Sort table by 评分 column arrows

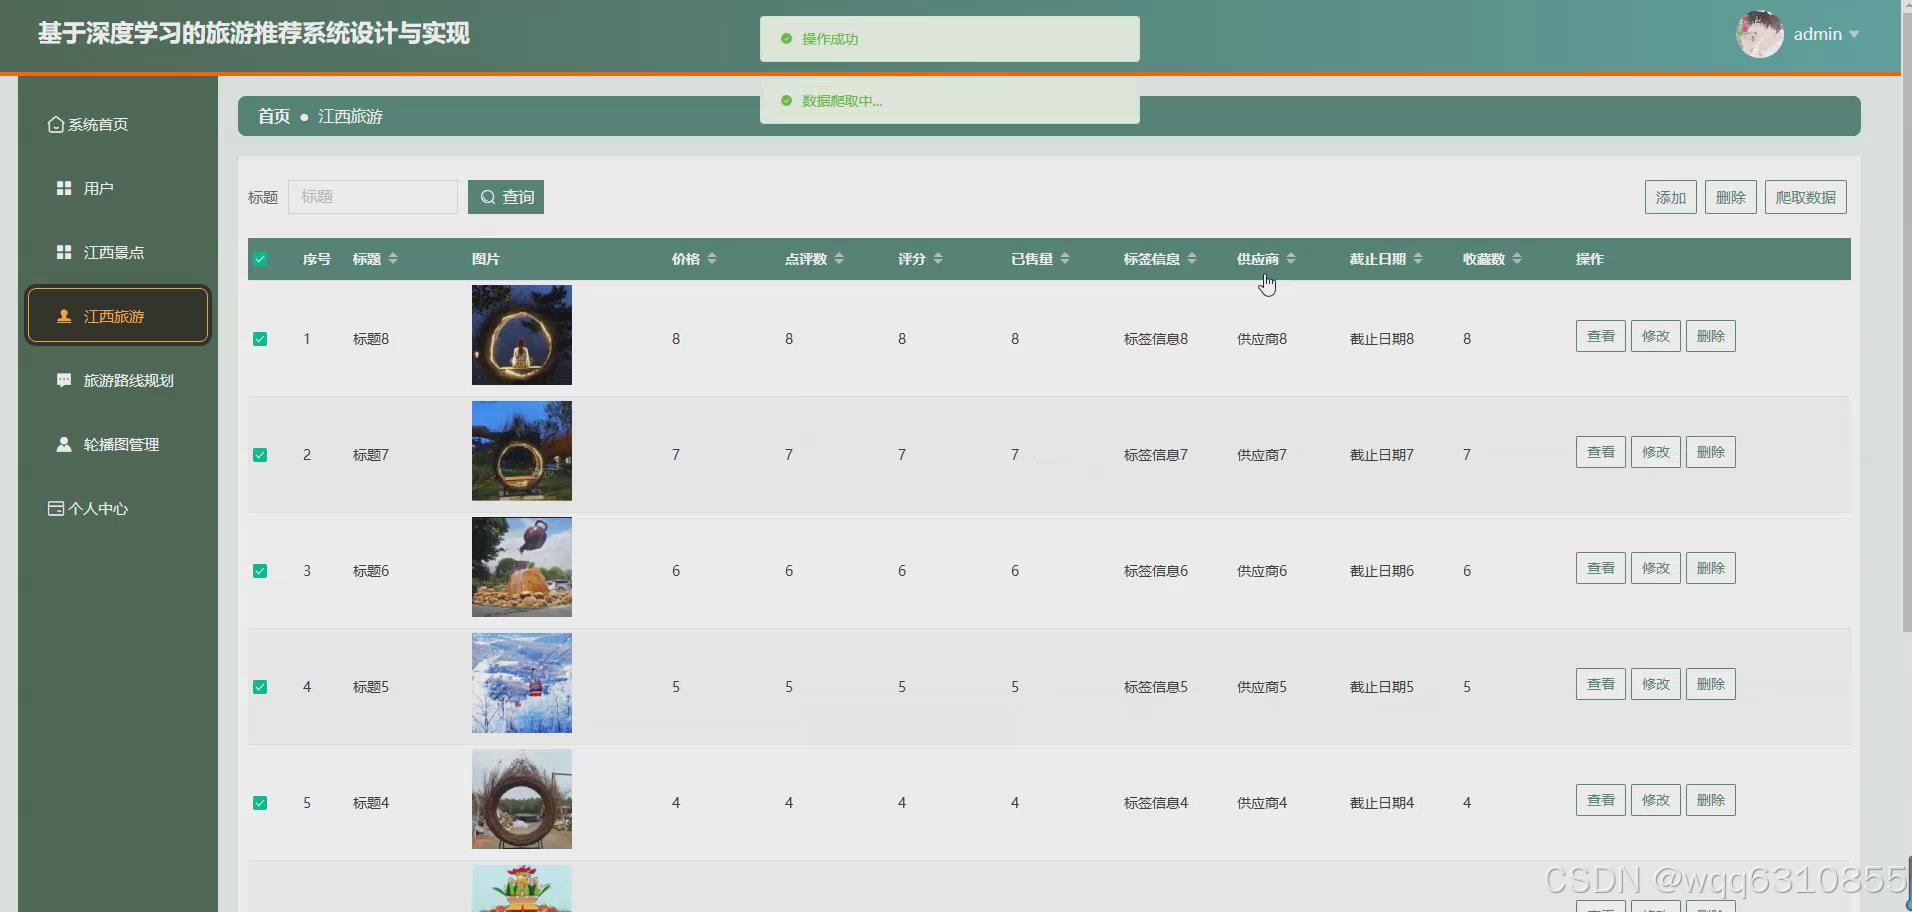(938, 259)
